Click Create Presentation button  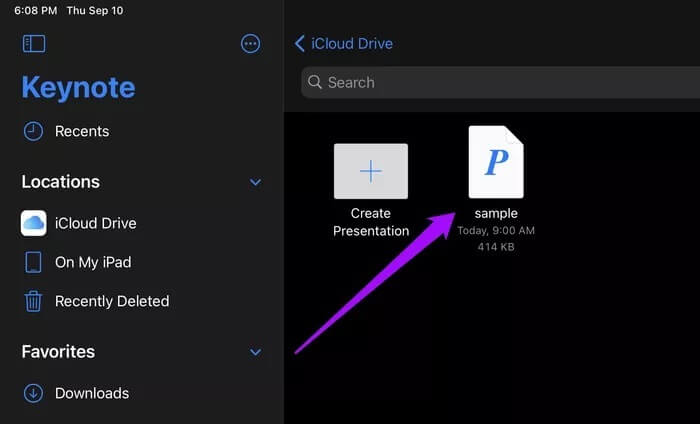[371, 191]
